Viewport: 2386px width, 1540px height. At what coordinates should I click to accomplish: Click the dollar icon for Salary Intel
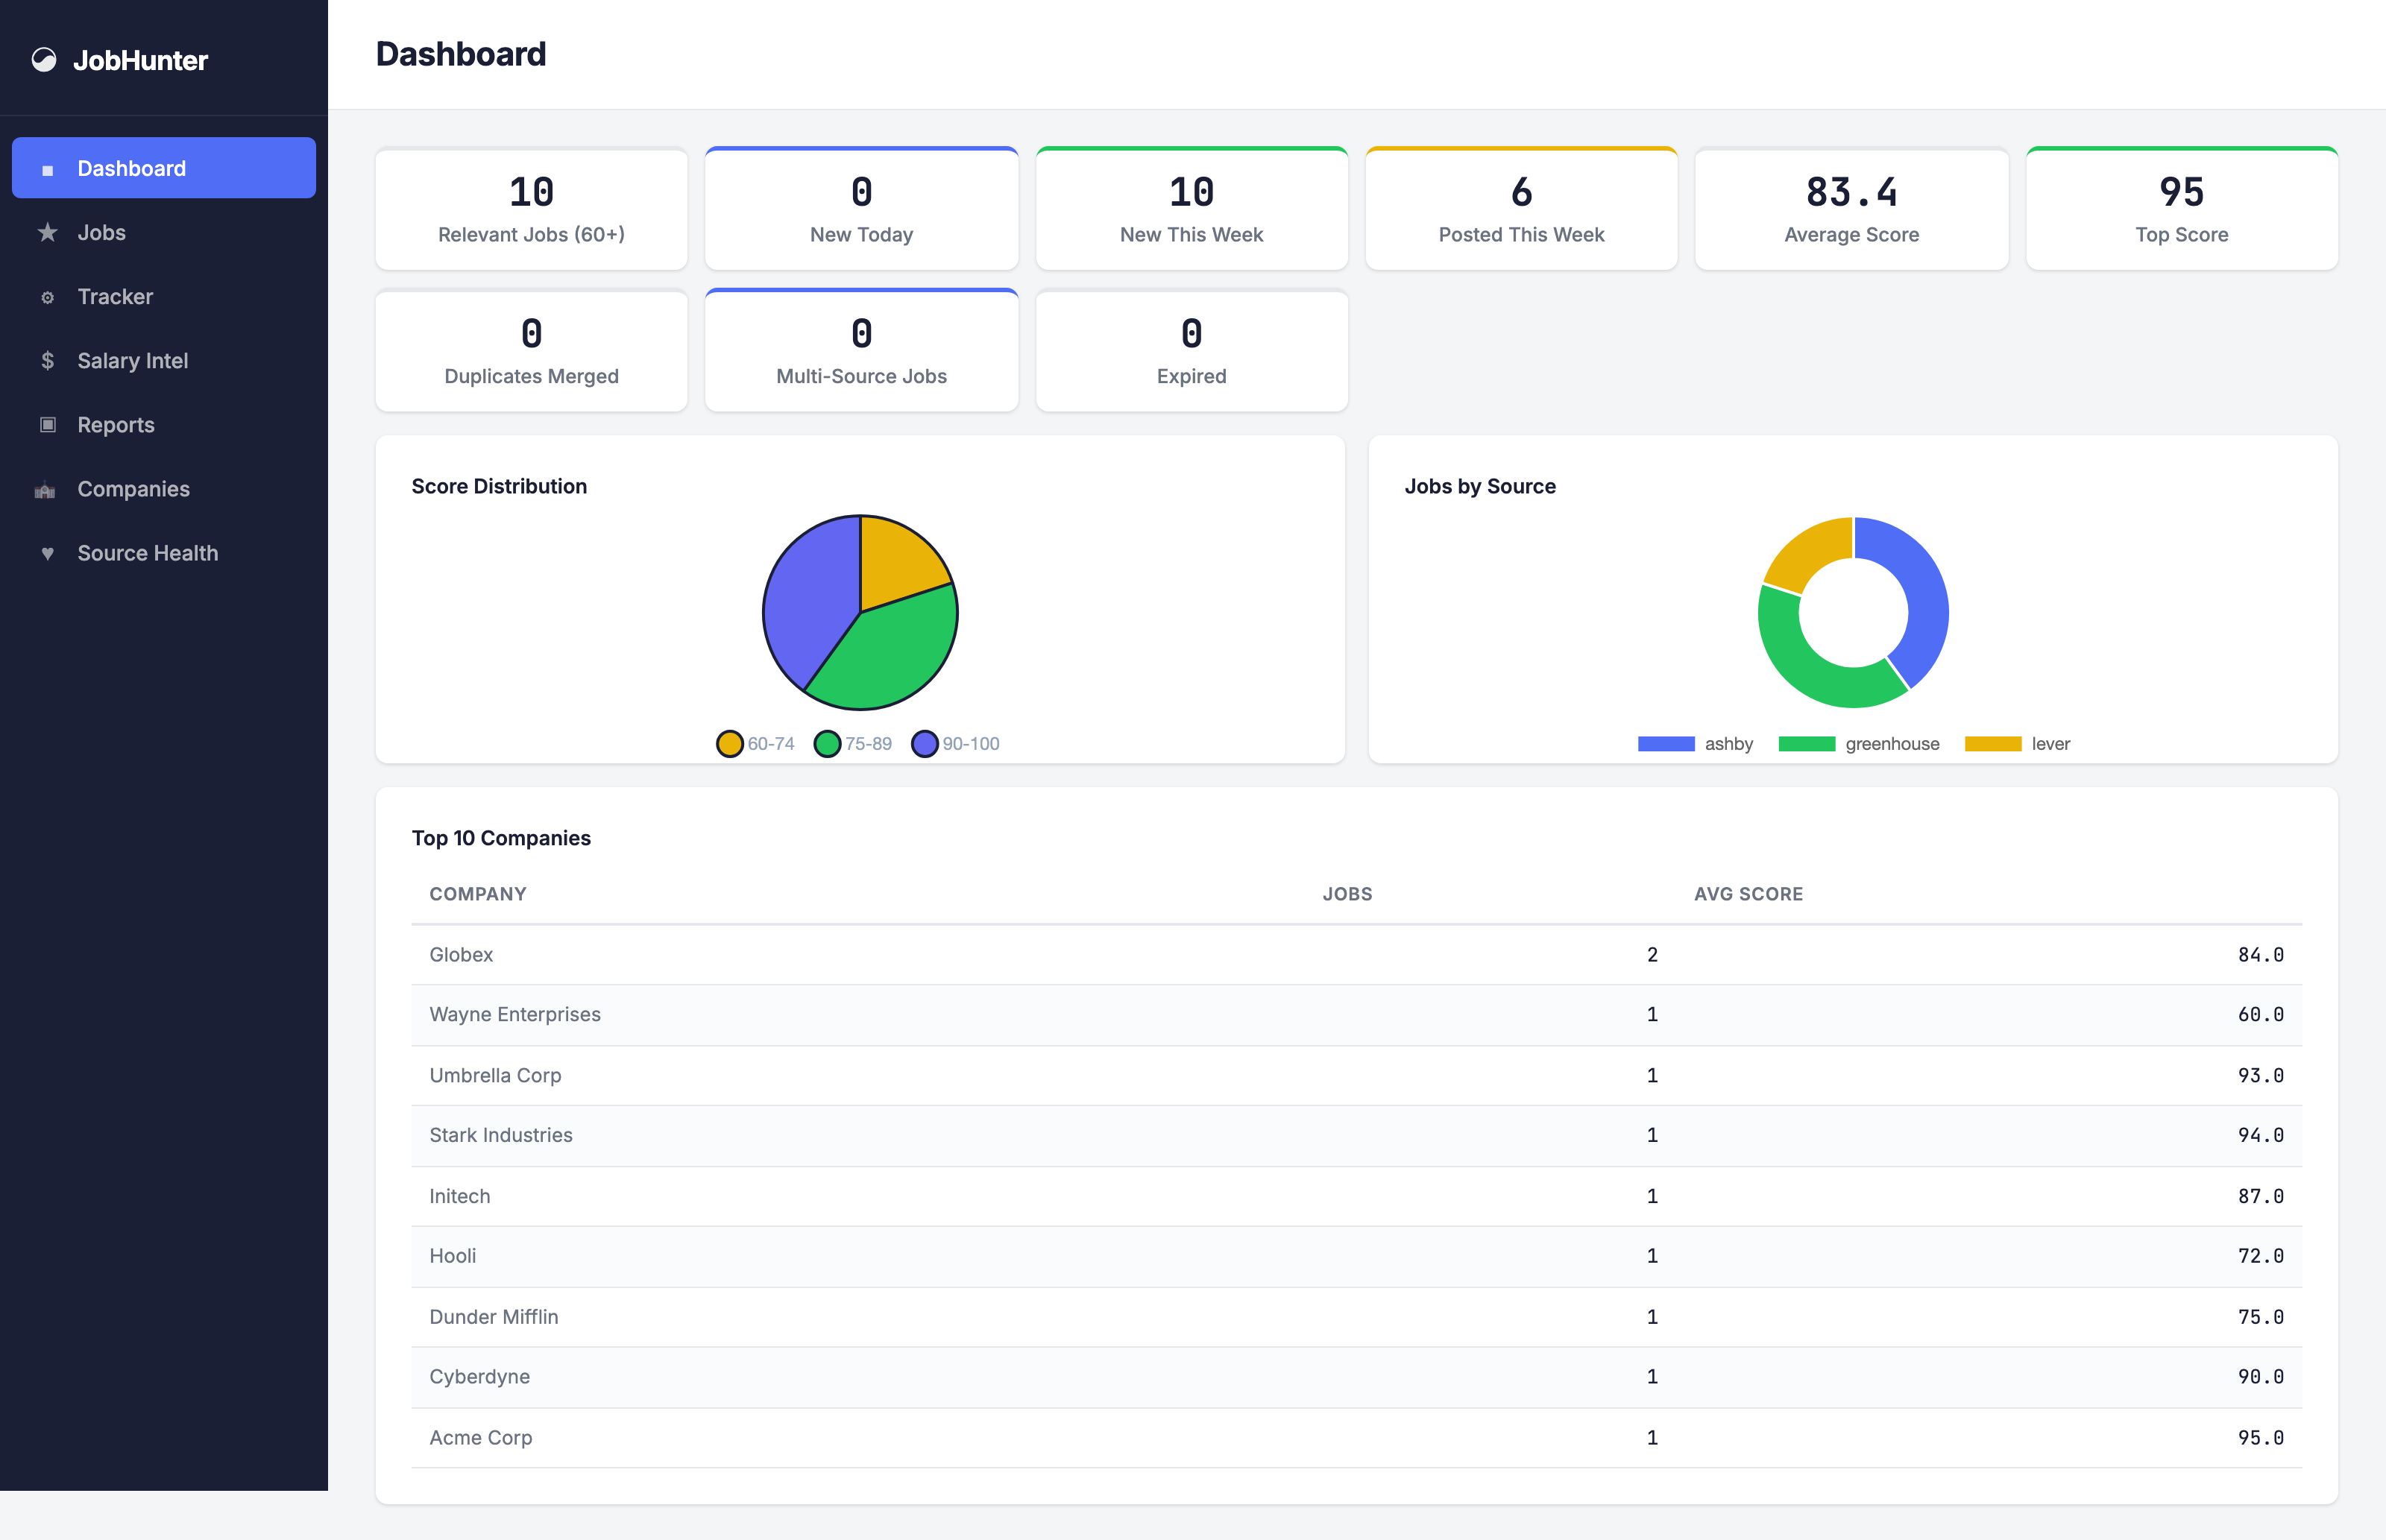47,361
